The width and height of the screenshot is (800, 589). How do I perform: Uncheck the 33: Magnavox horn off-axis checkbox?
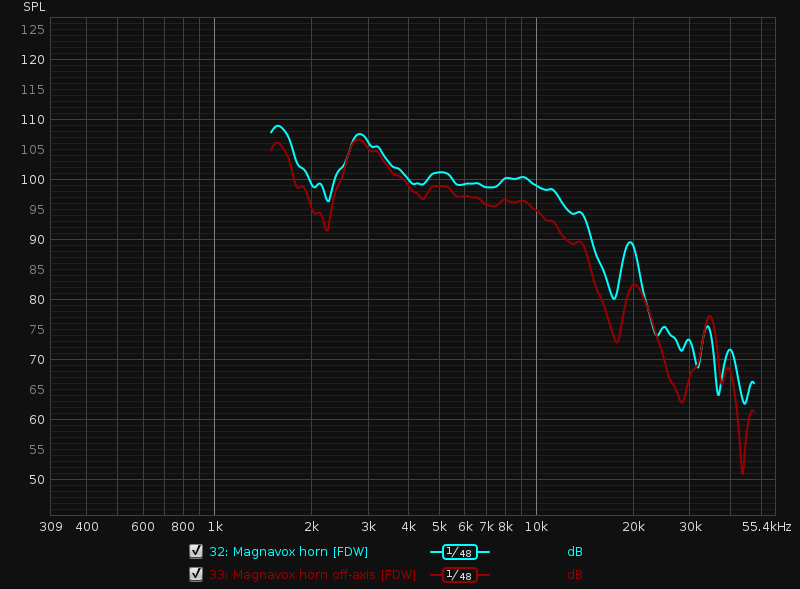coord(196,574)
